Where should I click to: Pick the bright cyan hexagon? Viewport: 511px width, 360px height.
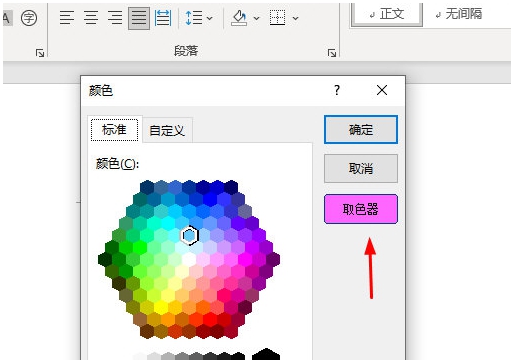pos(168,224)
